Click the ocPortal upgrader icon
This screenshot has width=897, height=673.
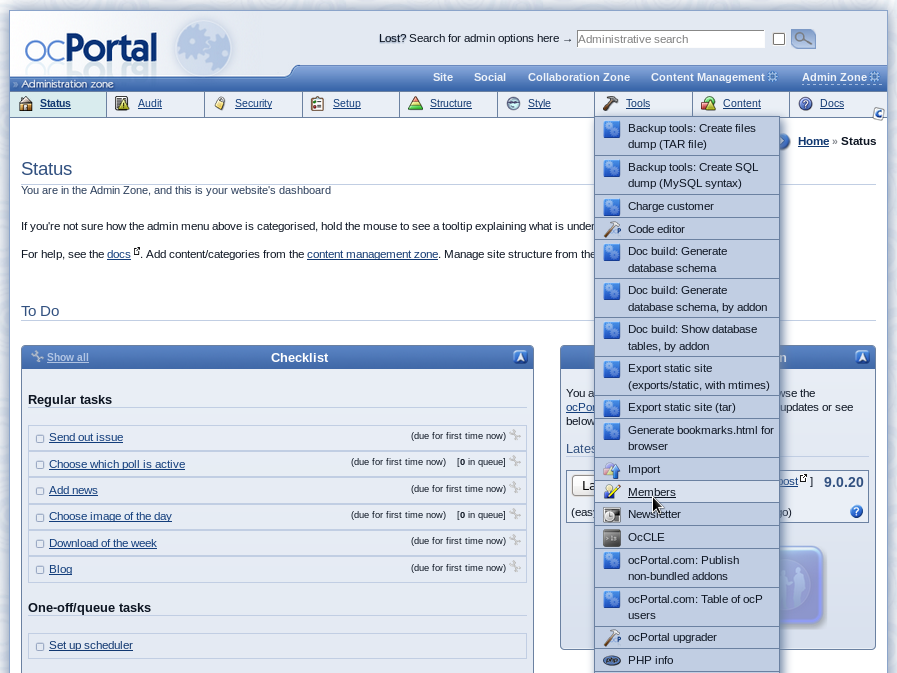click(x=612, y=637)
